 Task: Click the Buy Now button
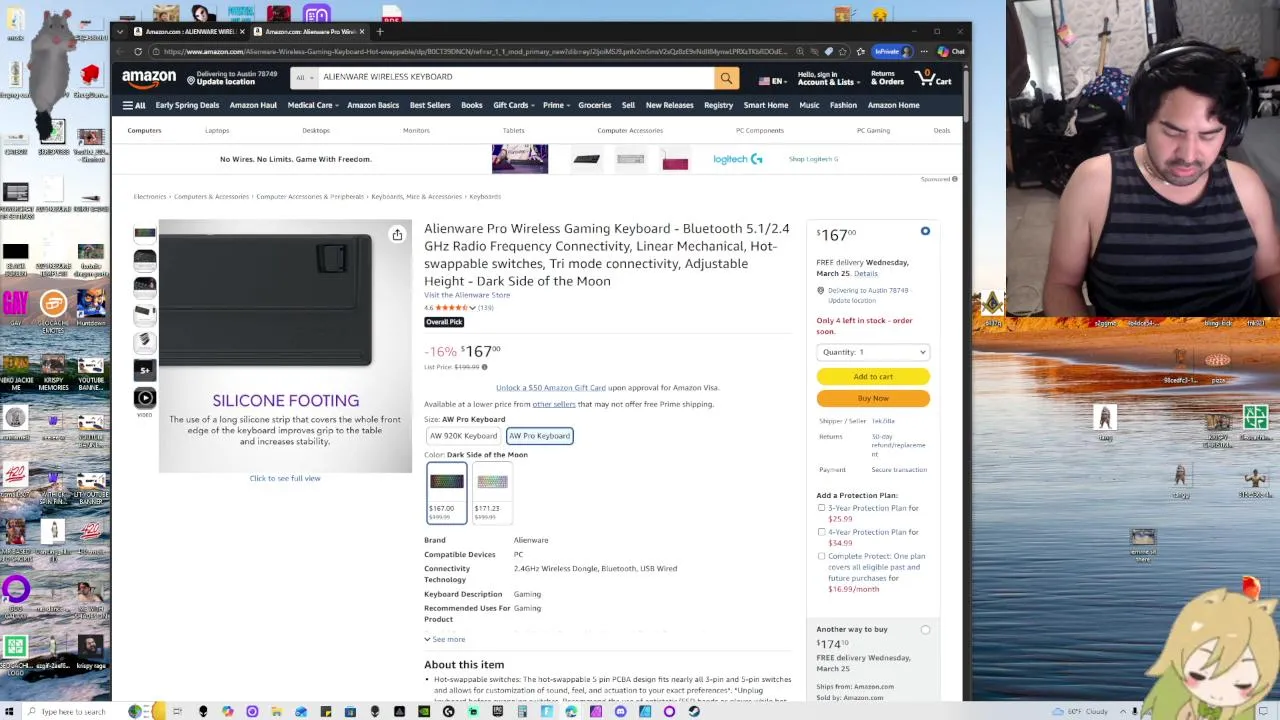(873, 398)
